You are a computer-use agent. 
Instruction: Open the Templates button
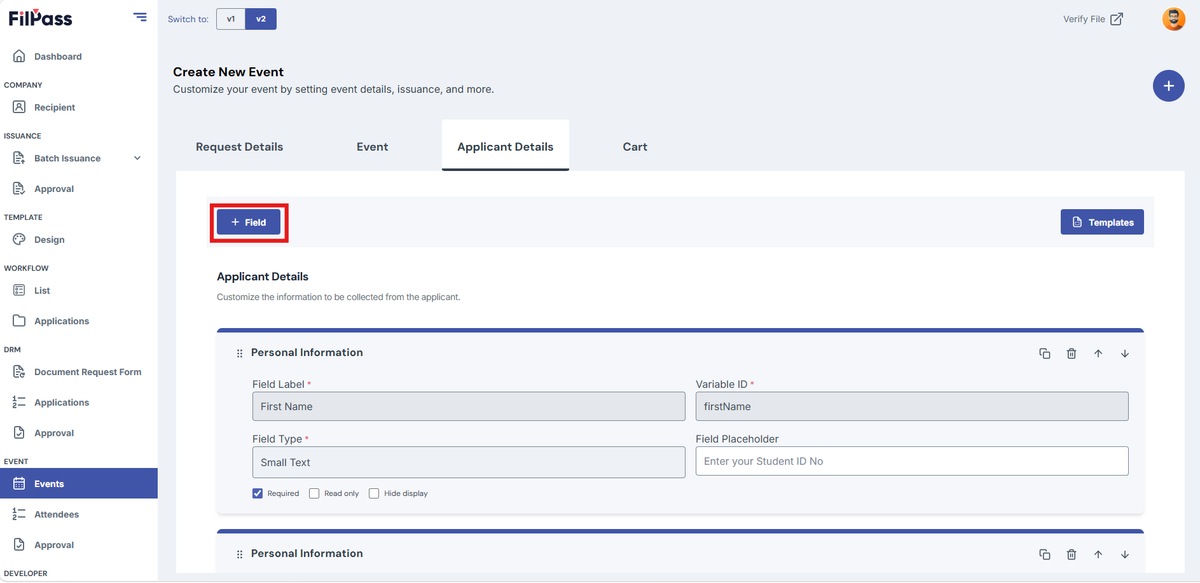tap(1102, 222)
